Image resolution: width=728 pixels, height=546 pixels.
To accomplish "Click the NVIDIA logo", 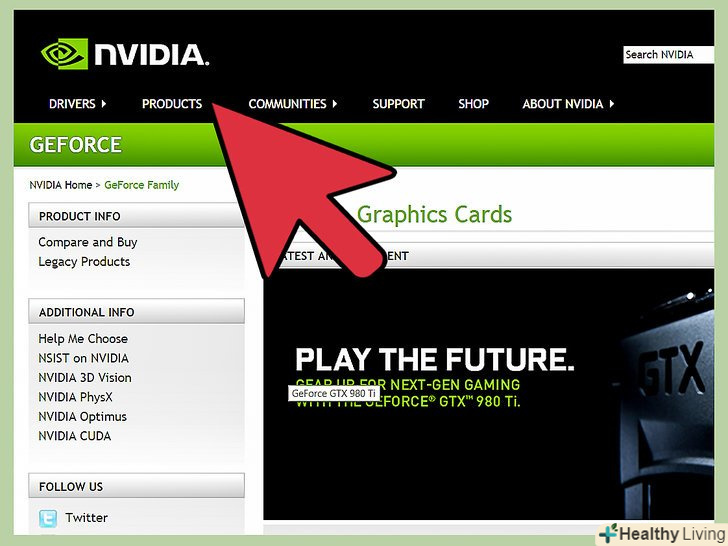I will [125, 54].
